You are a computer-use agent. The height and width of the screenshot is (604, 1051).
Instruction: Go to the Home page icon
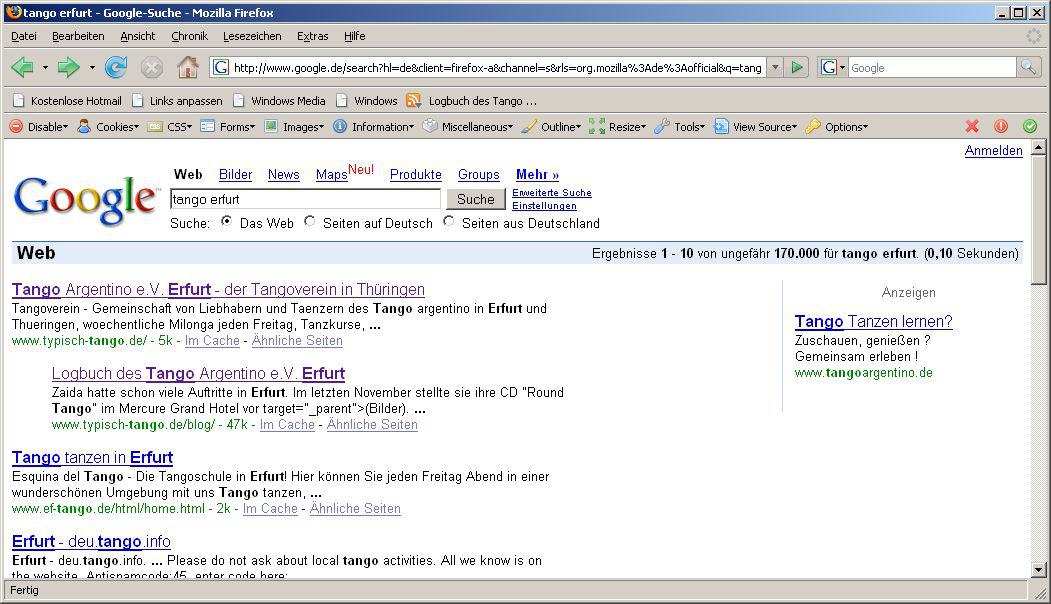point(187,68)
